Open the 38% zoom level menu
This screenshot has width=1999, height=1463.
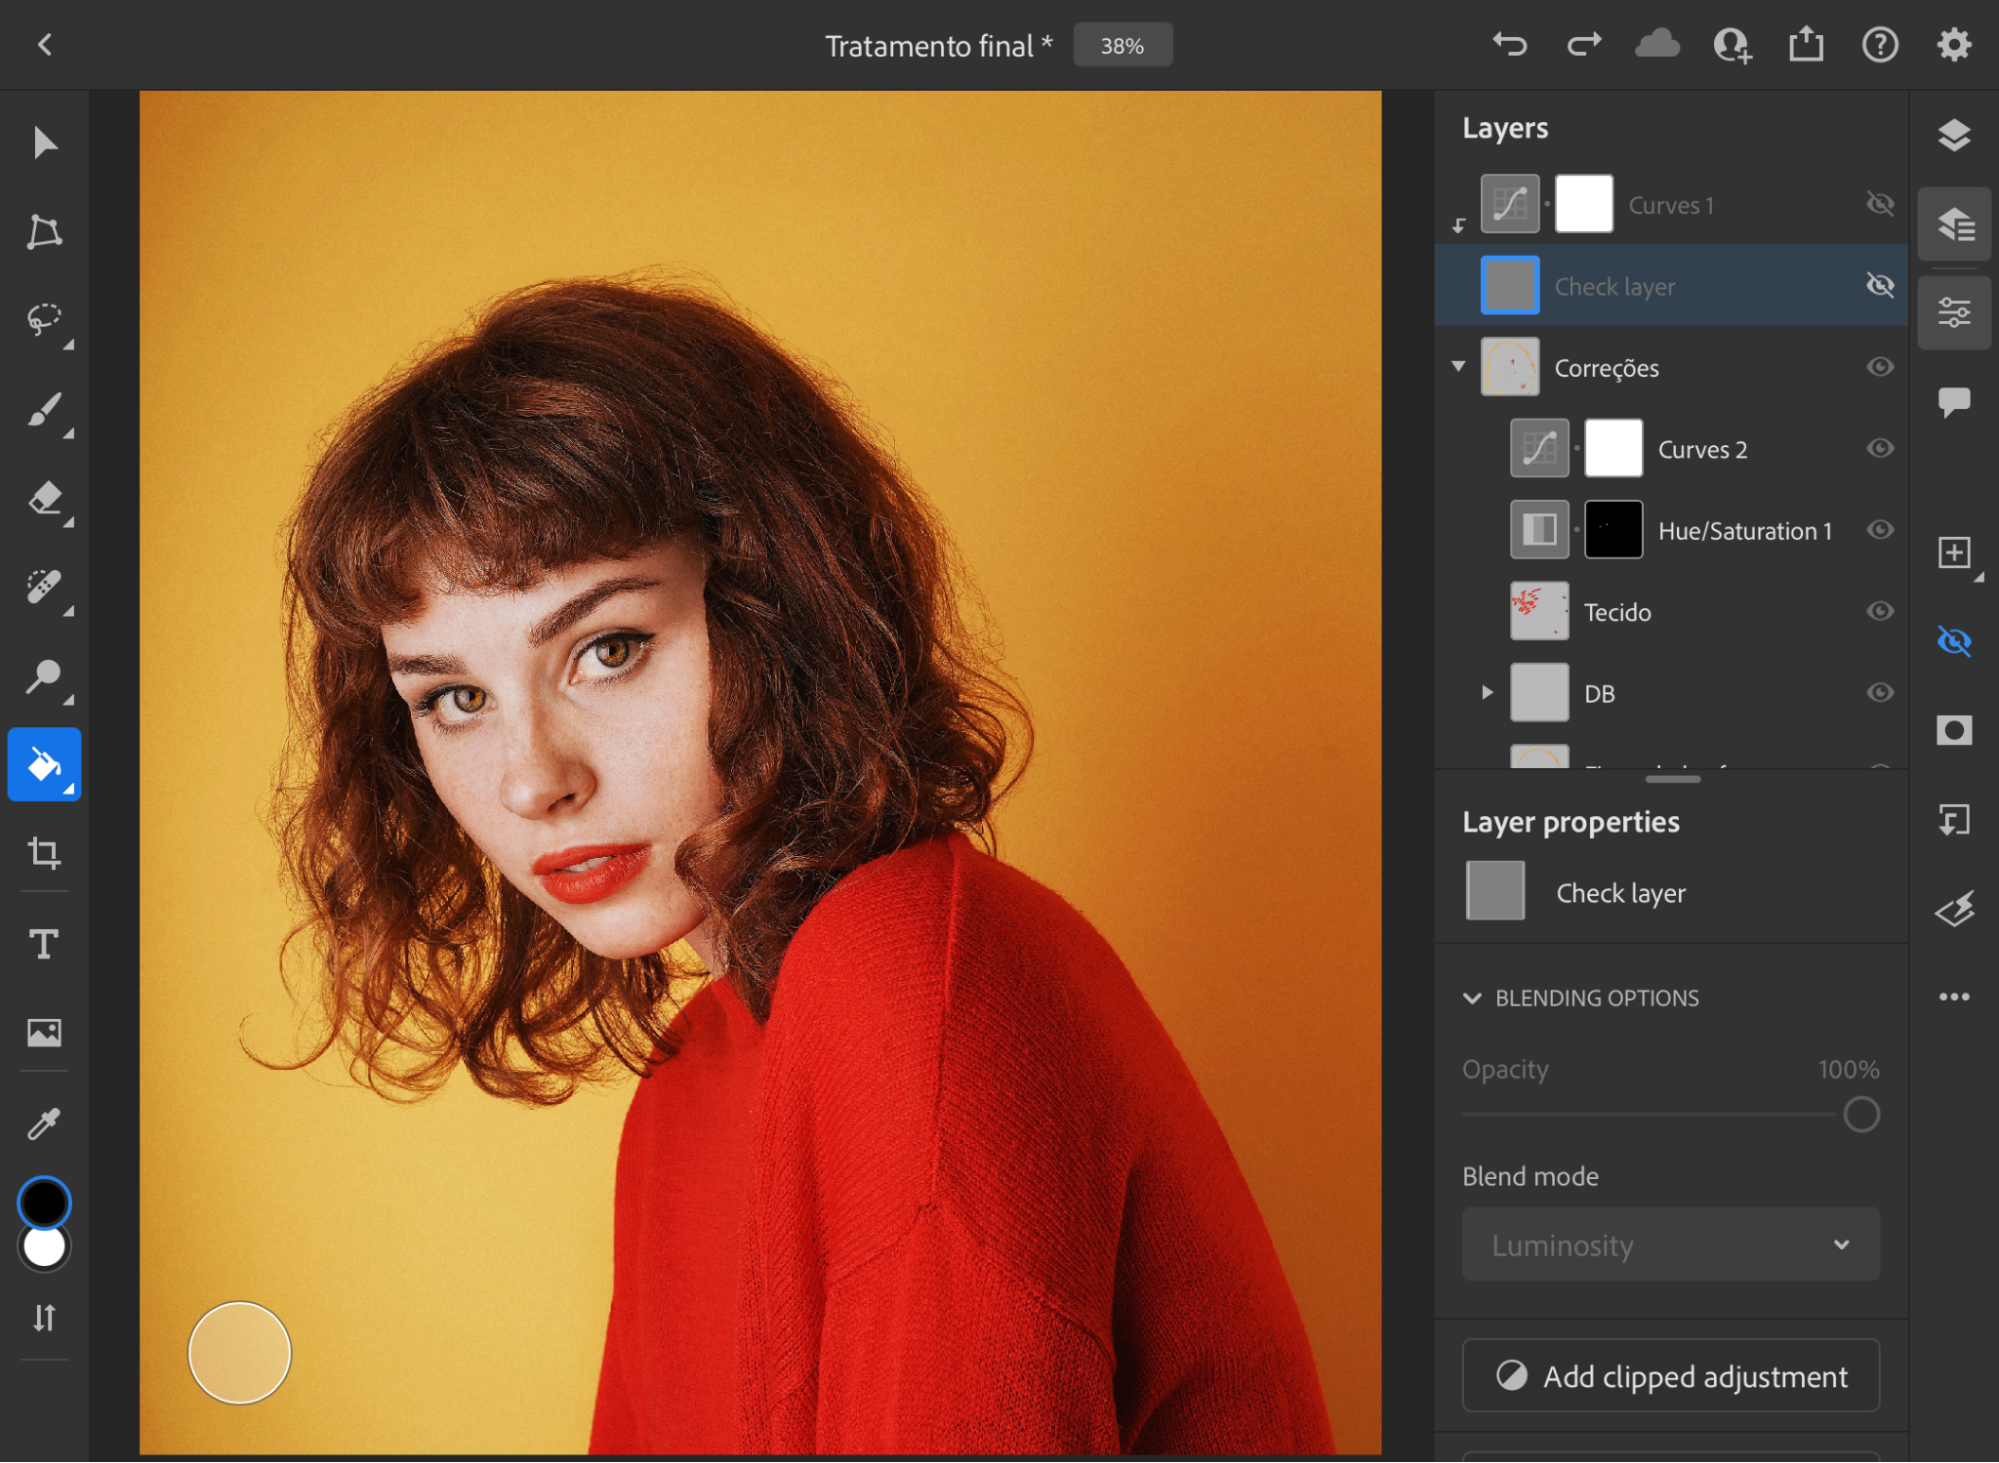point(1122,45)
